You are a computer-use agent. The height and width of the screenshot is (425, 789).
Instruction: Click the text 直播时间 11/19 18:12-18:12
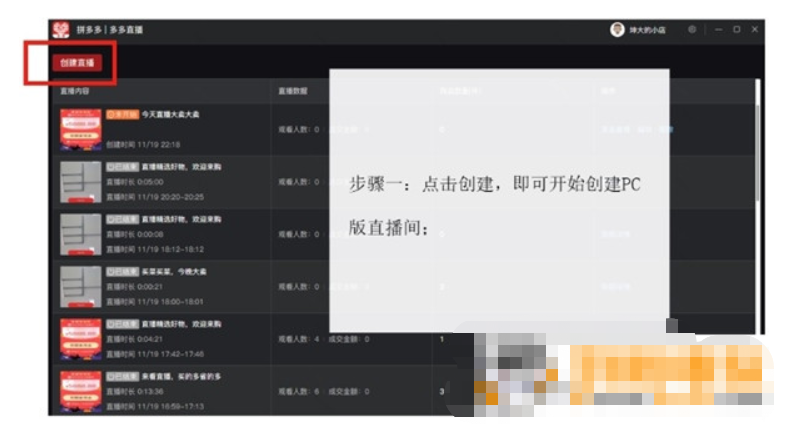coord(155,249)
